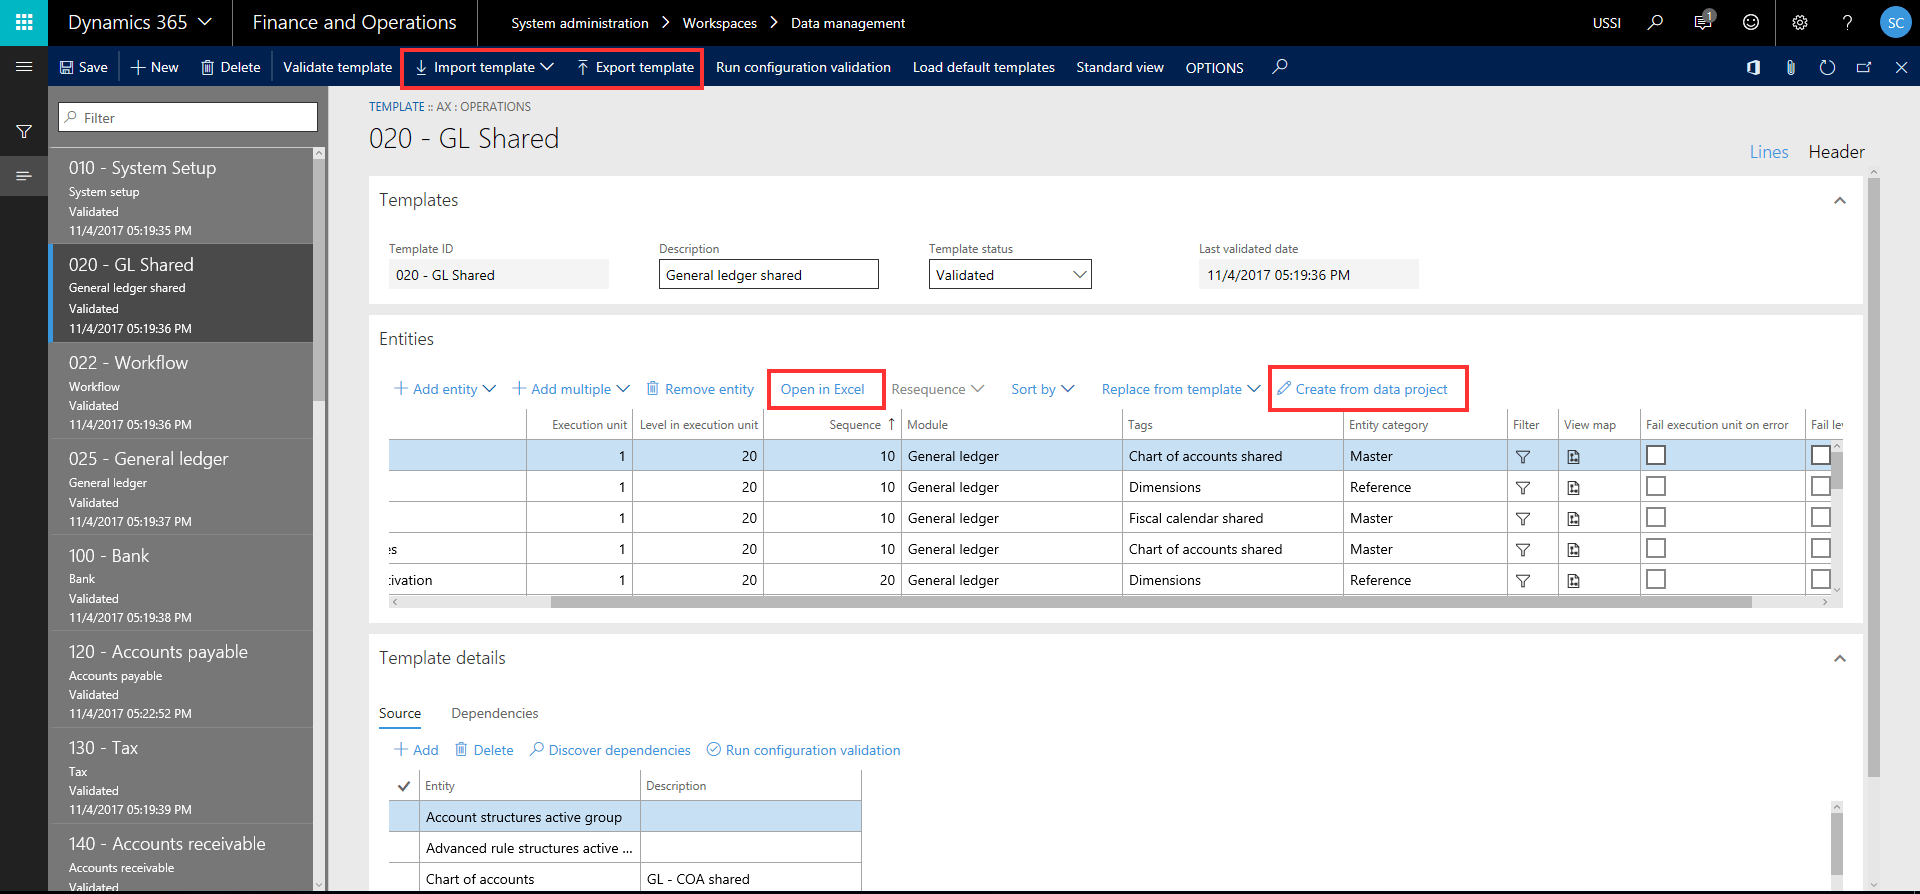
Task: Select the Source tab
Action: tap(400, 713)
